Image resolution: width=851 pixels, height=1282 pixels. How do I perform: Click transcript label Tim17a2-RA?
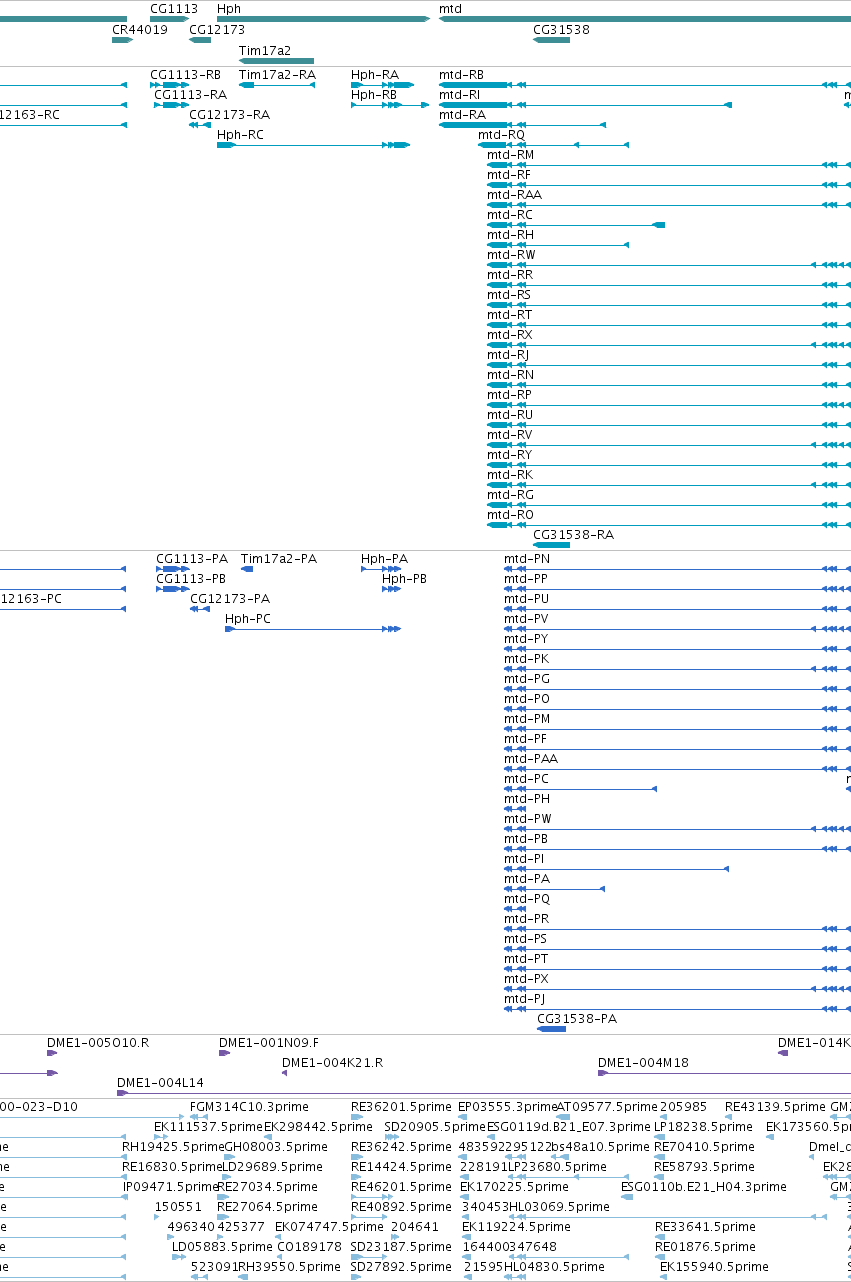[x=277, y=75]
